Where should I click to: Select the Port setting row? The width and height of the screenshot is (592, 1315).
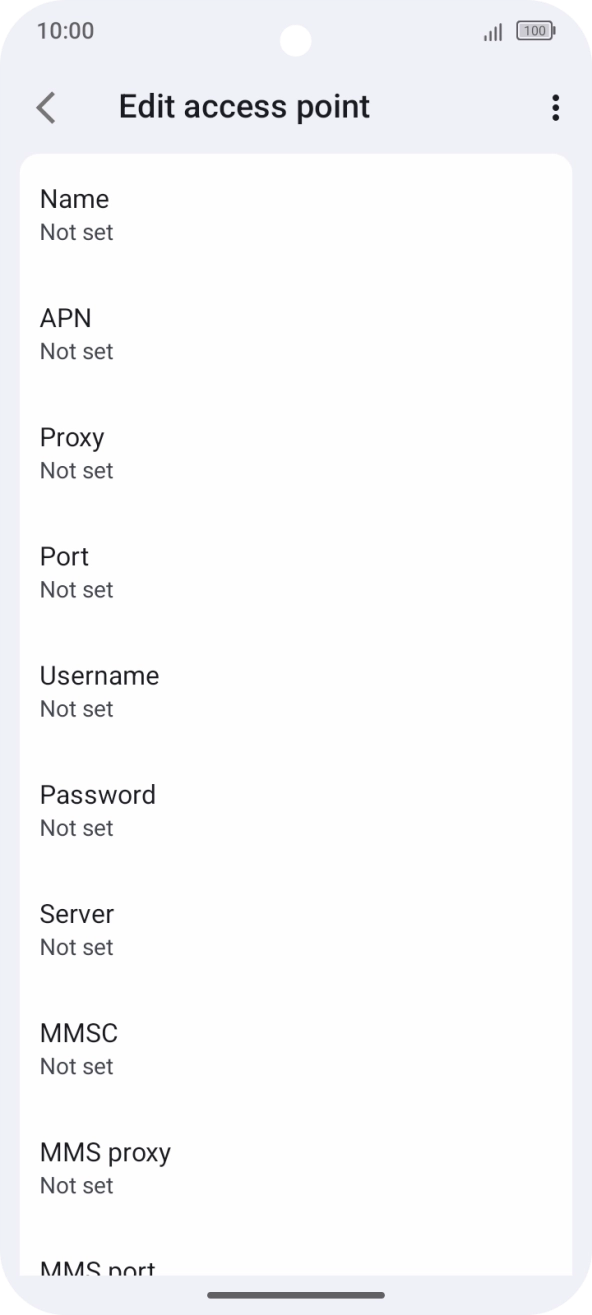coord(296,572)
